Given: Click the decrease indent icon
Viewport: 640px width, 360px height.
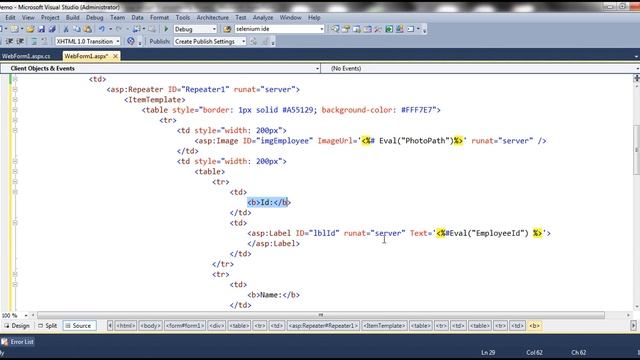Looking at the screenshot, I should coord(9,41).
